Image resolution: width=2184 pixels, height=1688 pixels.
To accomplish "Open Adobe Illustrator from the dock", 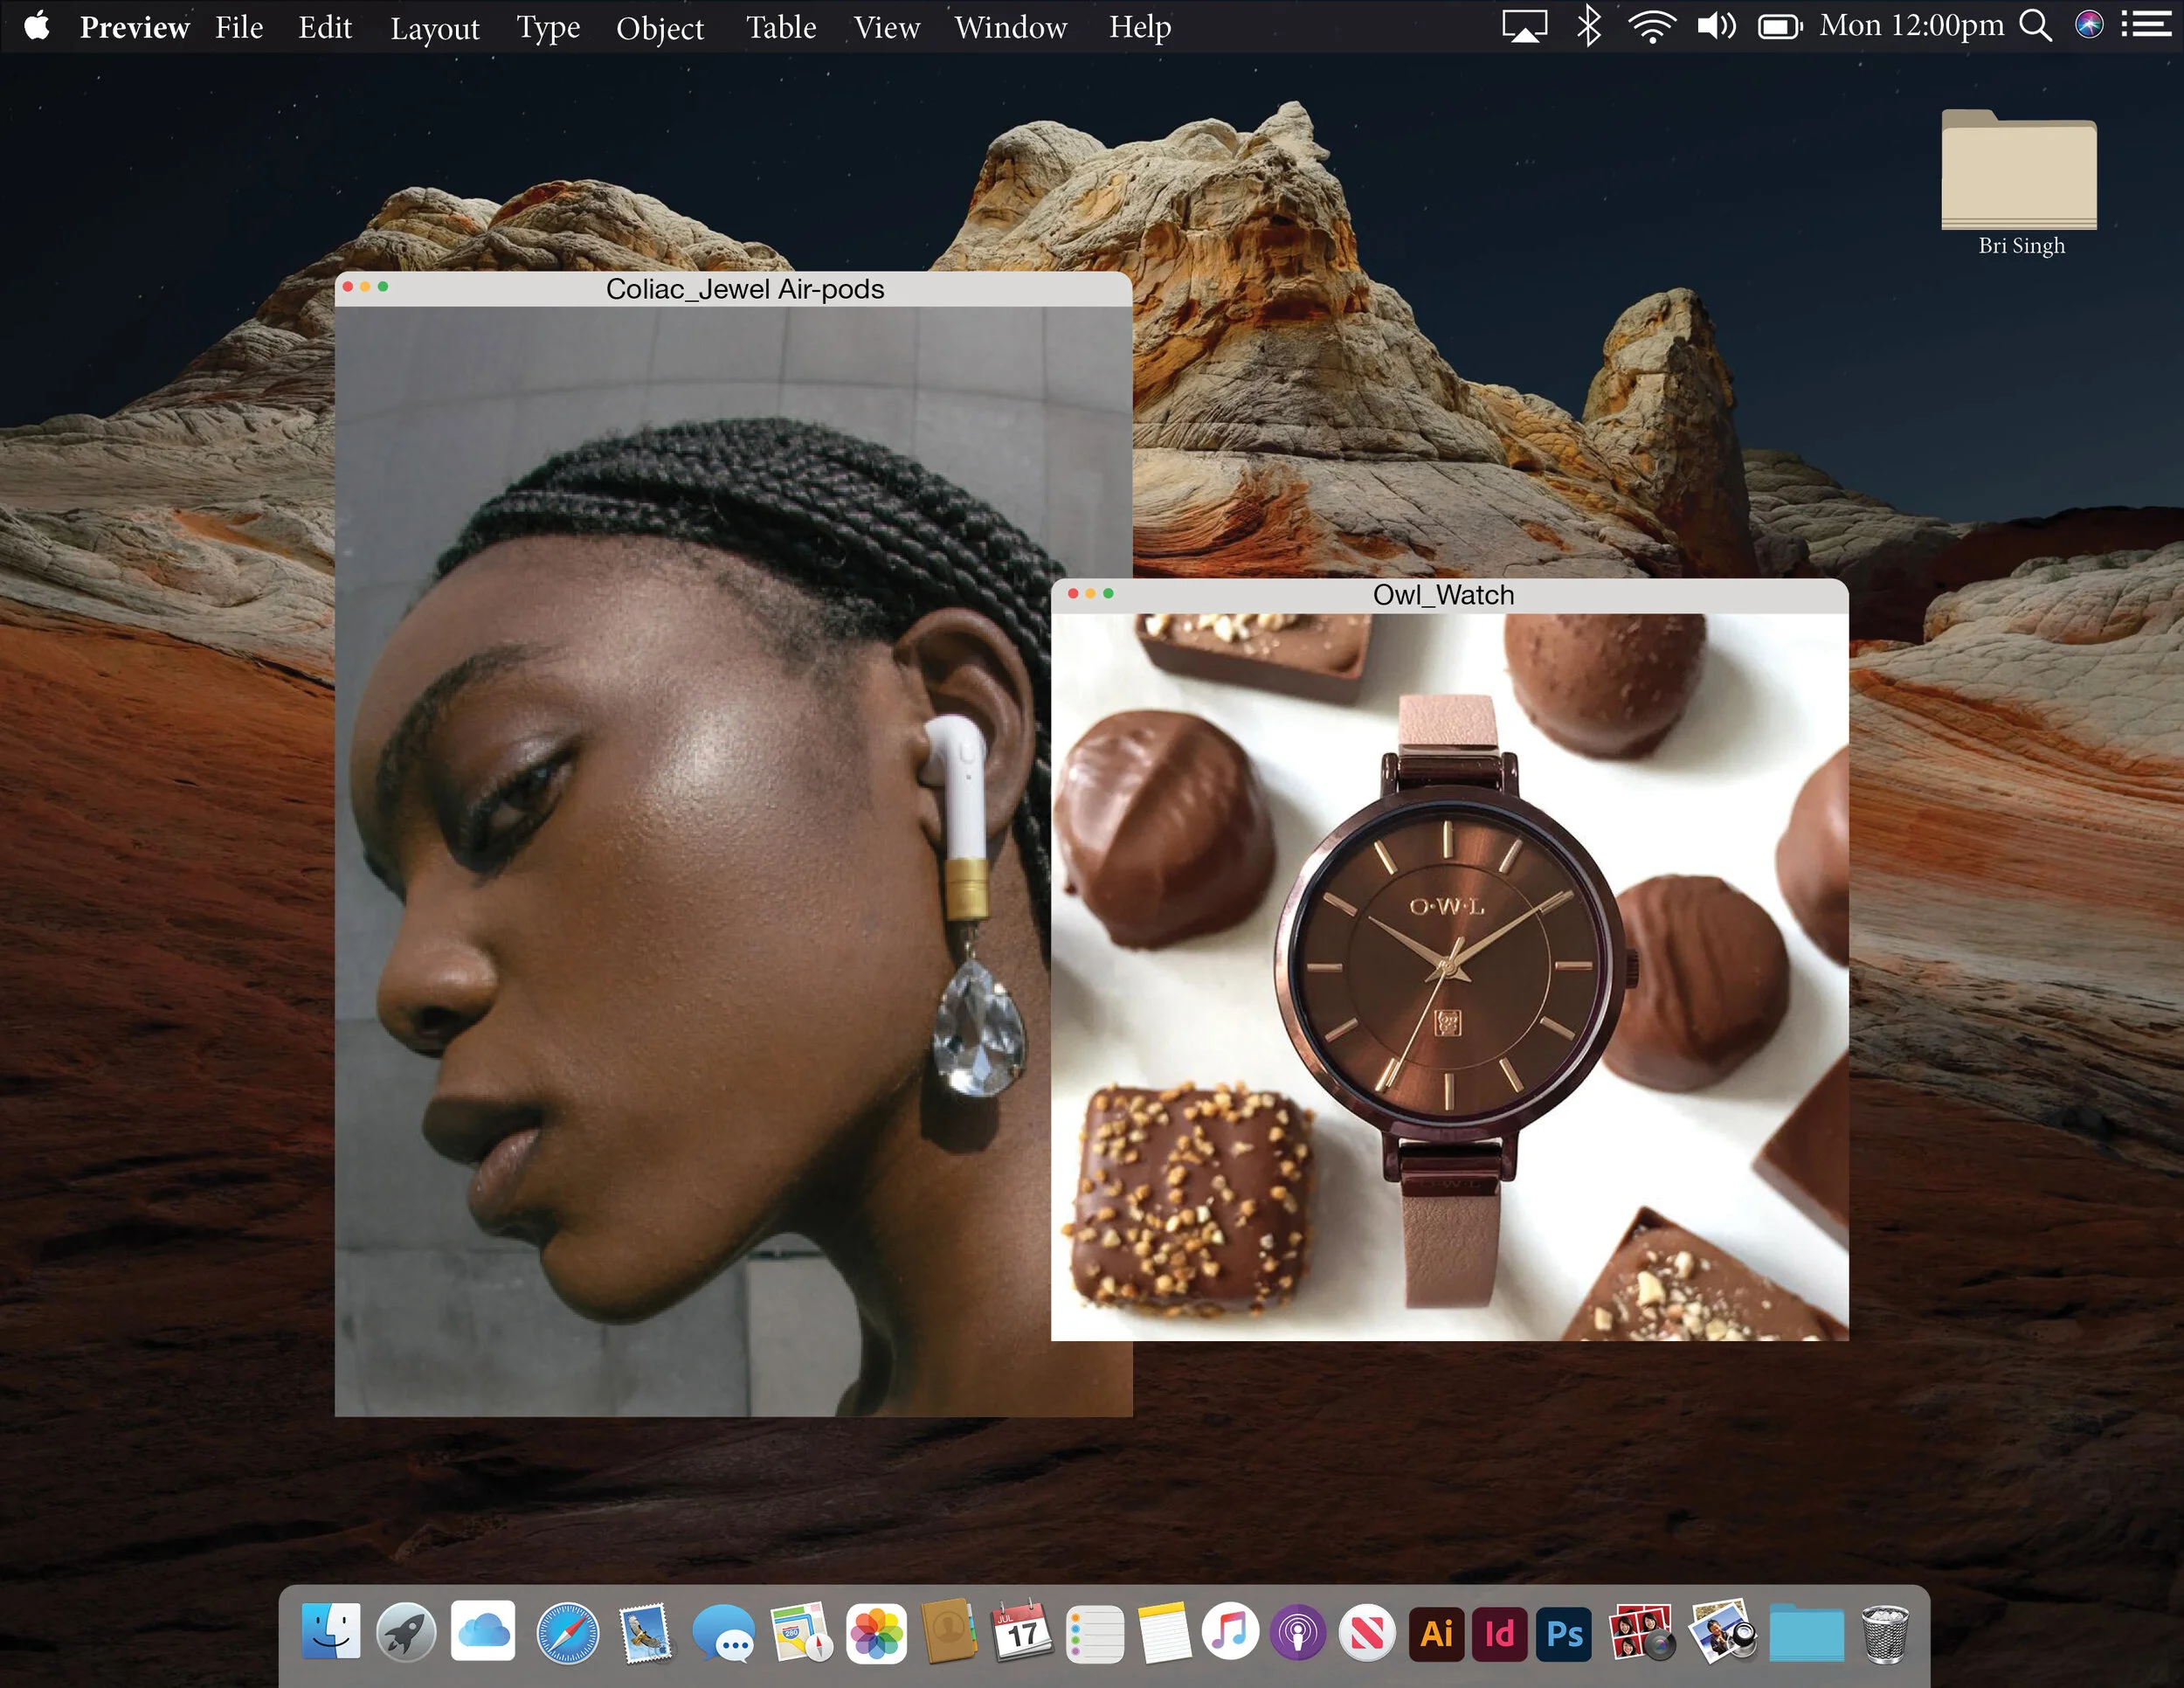I will (1436, 1633).
